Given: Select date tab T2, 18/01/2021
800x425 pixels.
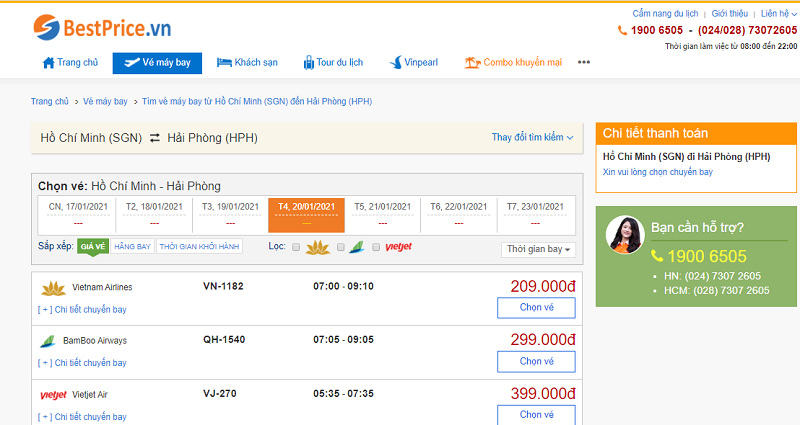Looking at the screenshot, I should pyautogui.click(x=154, y=214).
